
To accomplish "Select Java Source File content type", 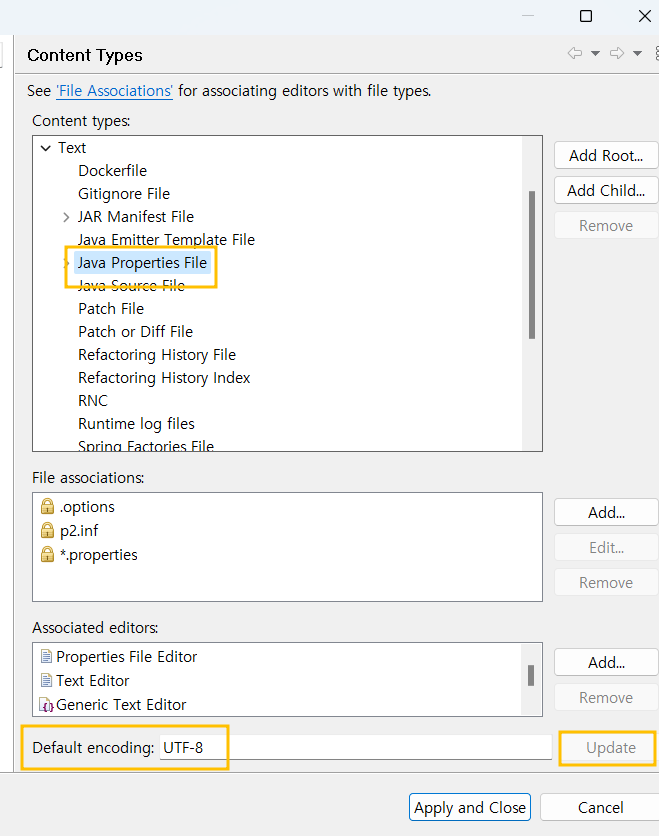I will coord(131,286).
